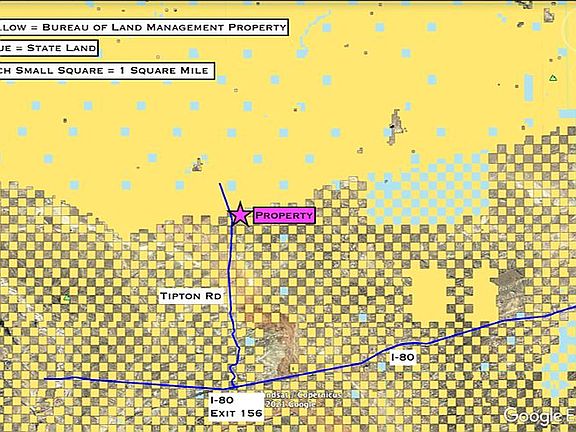This screenshot has height=432, width=576.
Task: Click the blue checkered state land cluster
Action: click(x=428, y=191)
